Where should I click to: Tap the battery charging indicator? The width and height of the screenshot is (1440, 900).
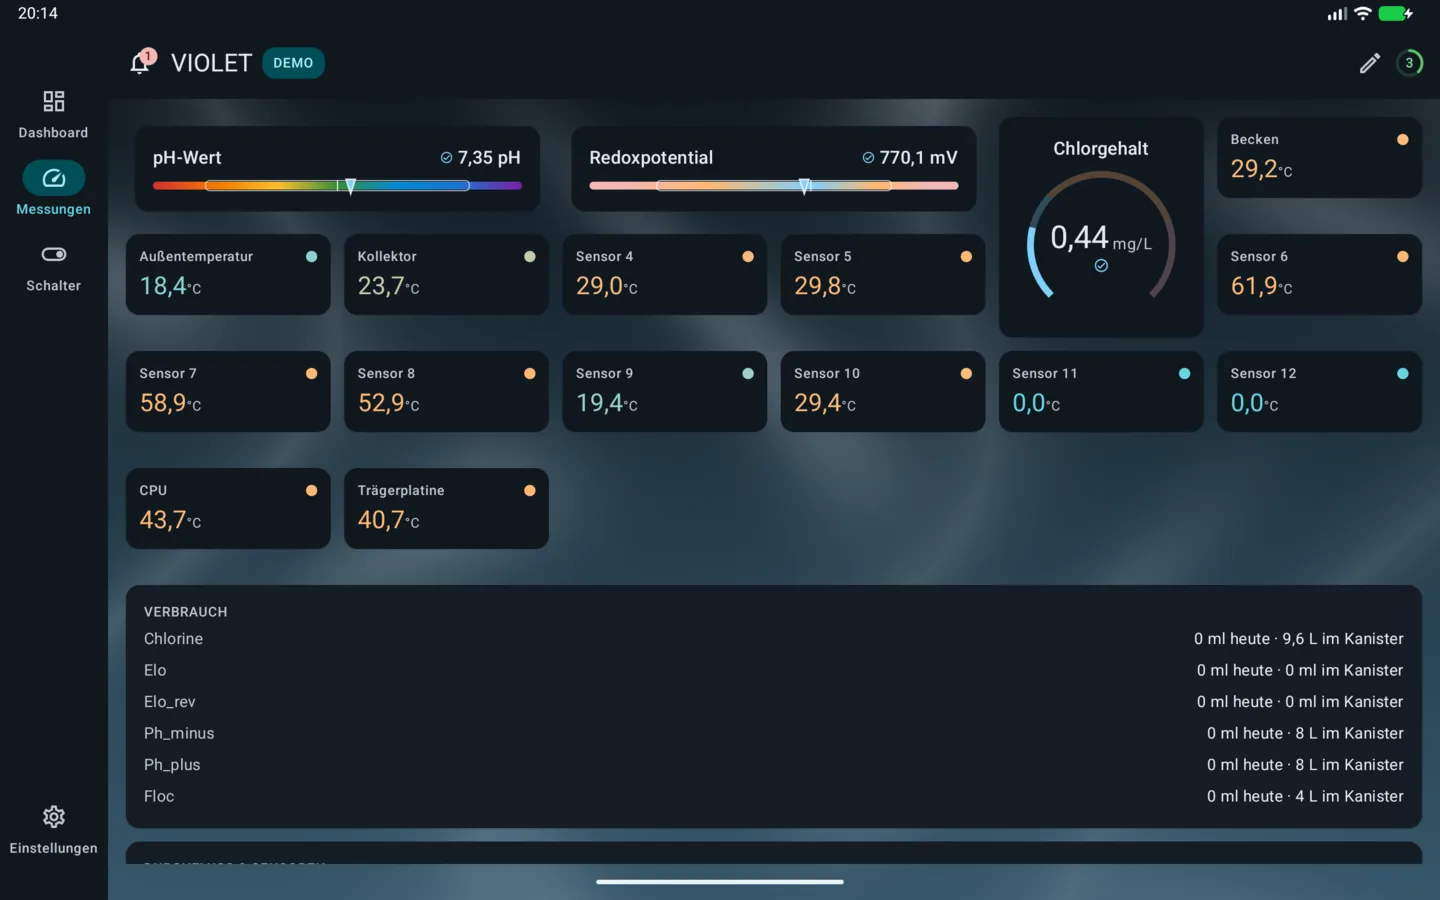(x=1396, y=14)
